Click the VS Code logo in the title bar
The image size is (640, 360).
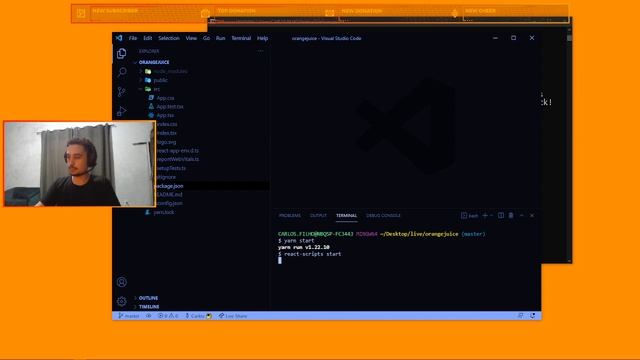pyautogui.click(x=119, y=38)
